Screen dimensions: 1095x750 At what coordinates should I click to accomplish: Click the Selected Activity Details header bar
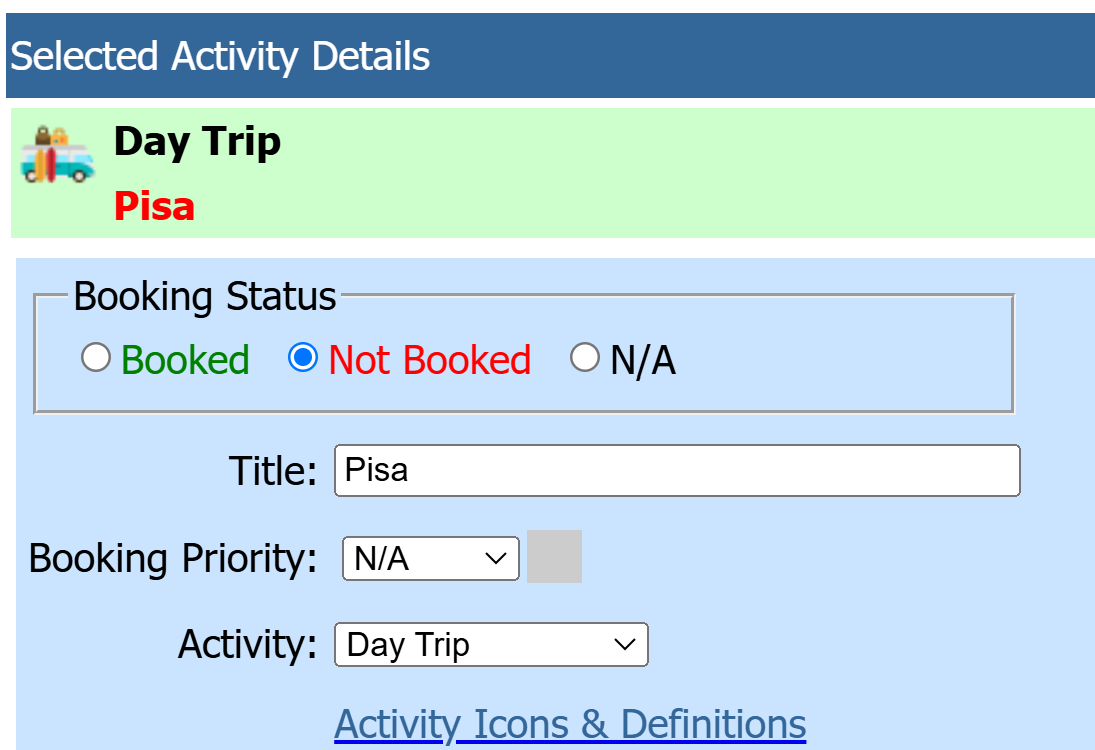[550, 56]
